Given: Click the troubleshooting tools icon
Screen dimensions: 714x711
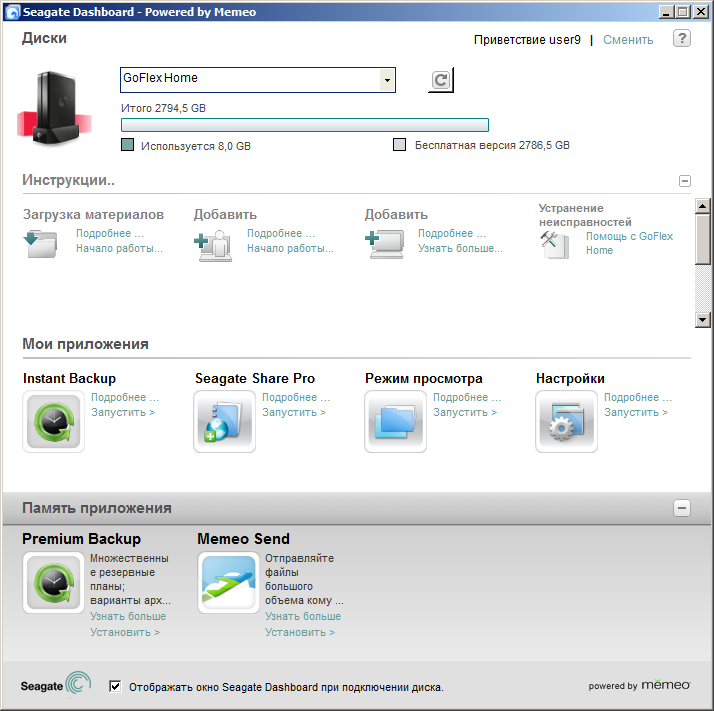Looking at the screenshot, I should 555,245.
